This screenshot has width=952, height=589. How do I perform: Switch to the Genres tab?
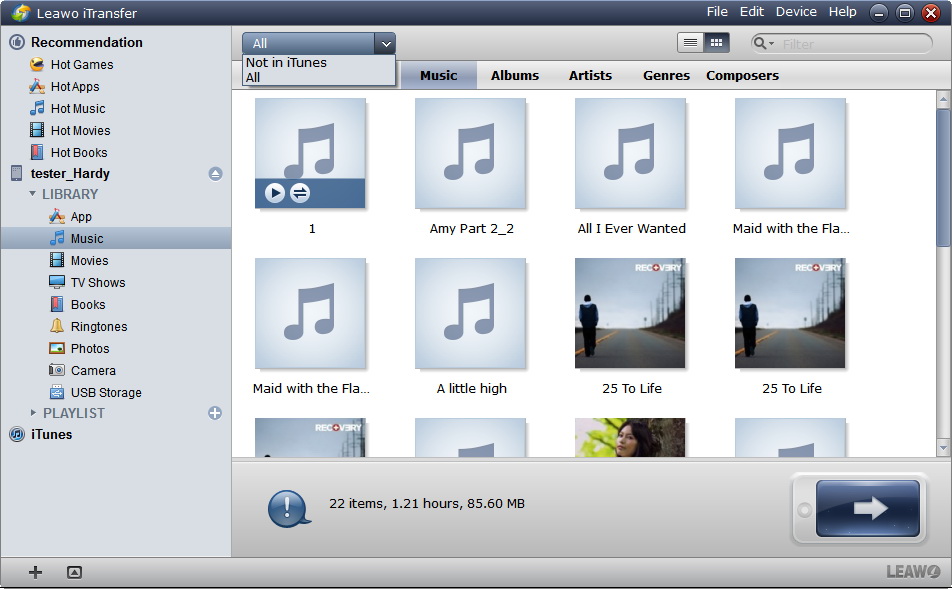tap(666, 75)
